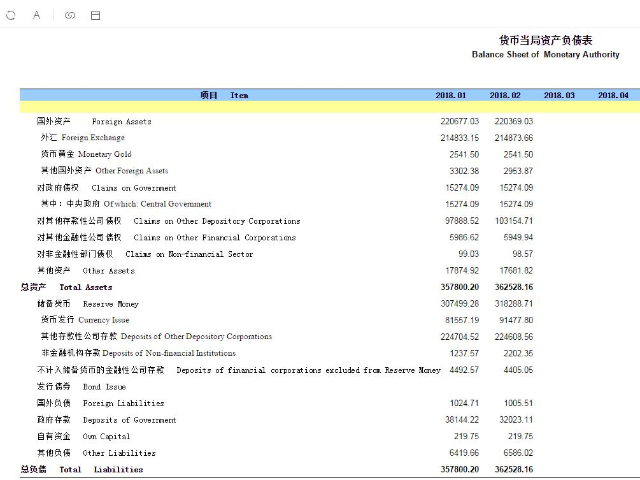Image resolution: width=640 pixels, height=480 pixels.
Task: Select the 'Total Assets' row label
Action: pyautogui.click(x=86, y=287)
